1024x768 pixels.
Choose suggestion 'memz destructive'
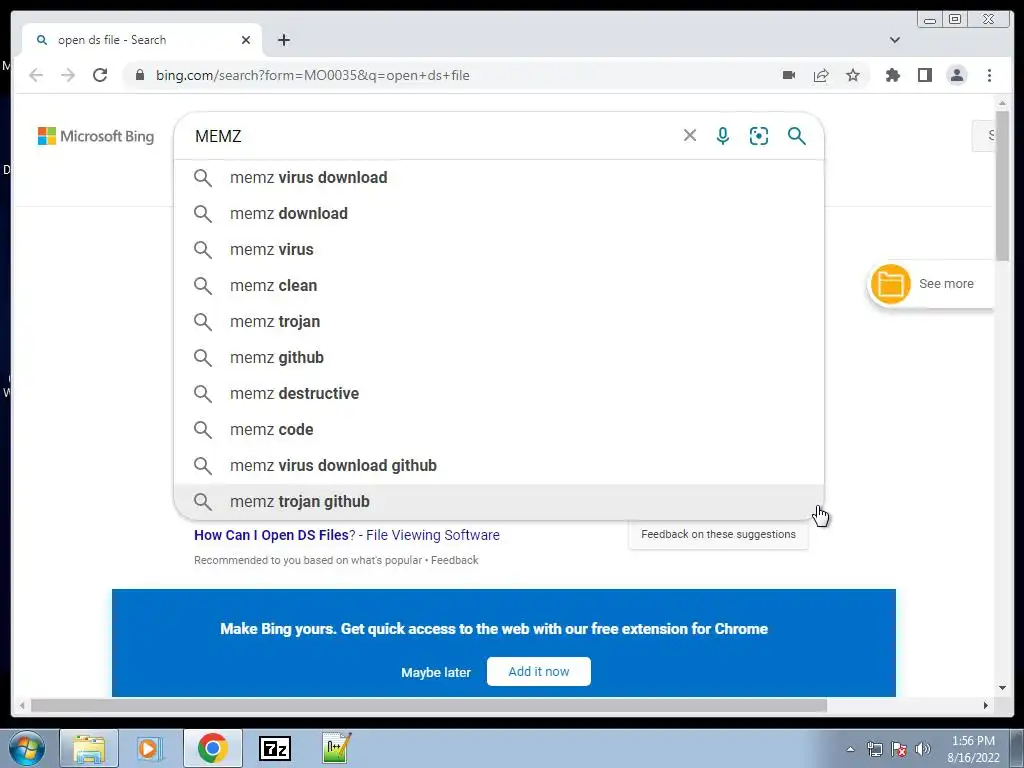(x=499, y=393)
